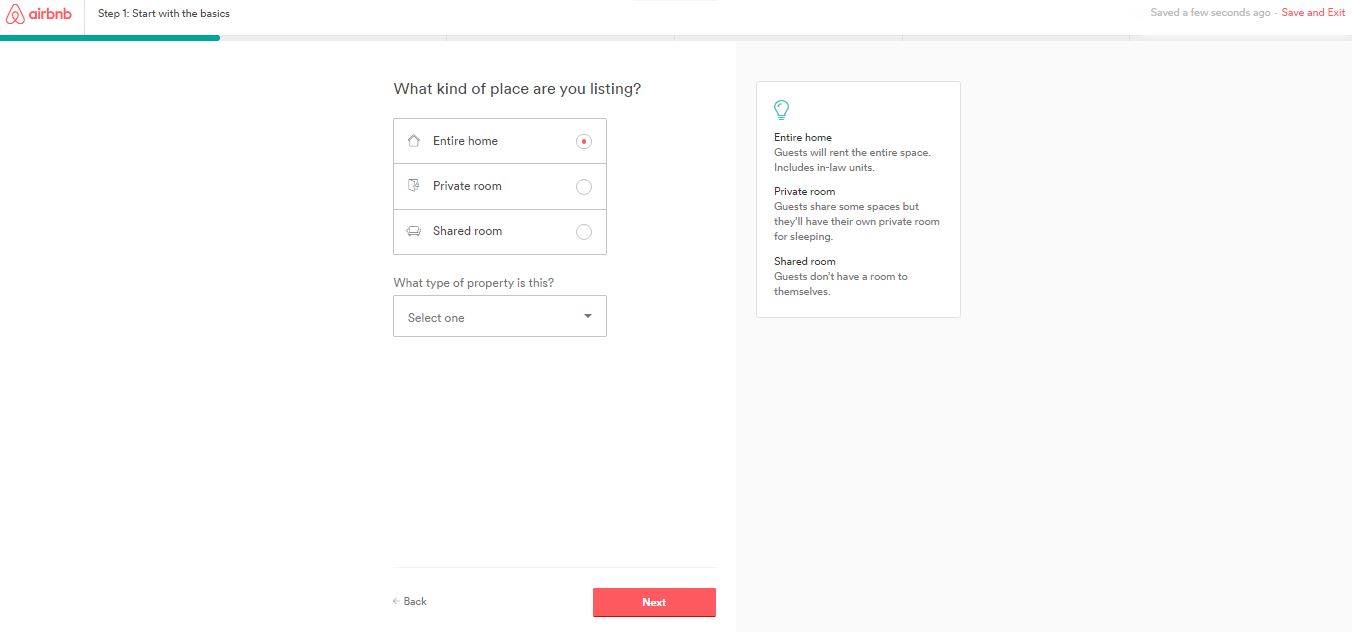This screenshot has width=1352, height=632.
Task: Click the sofa icon beside Shared room
Action: (x=414, y=231)
